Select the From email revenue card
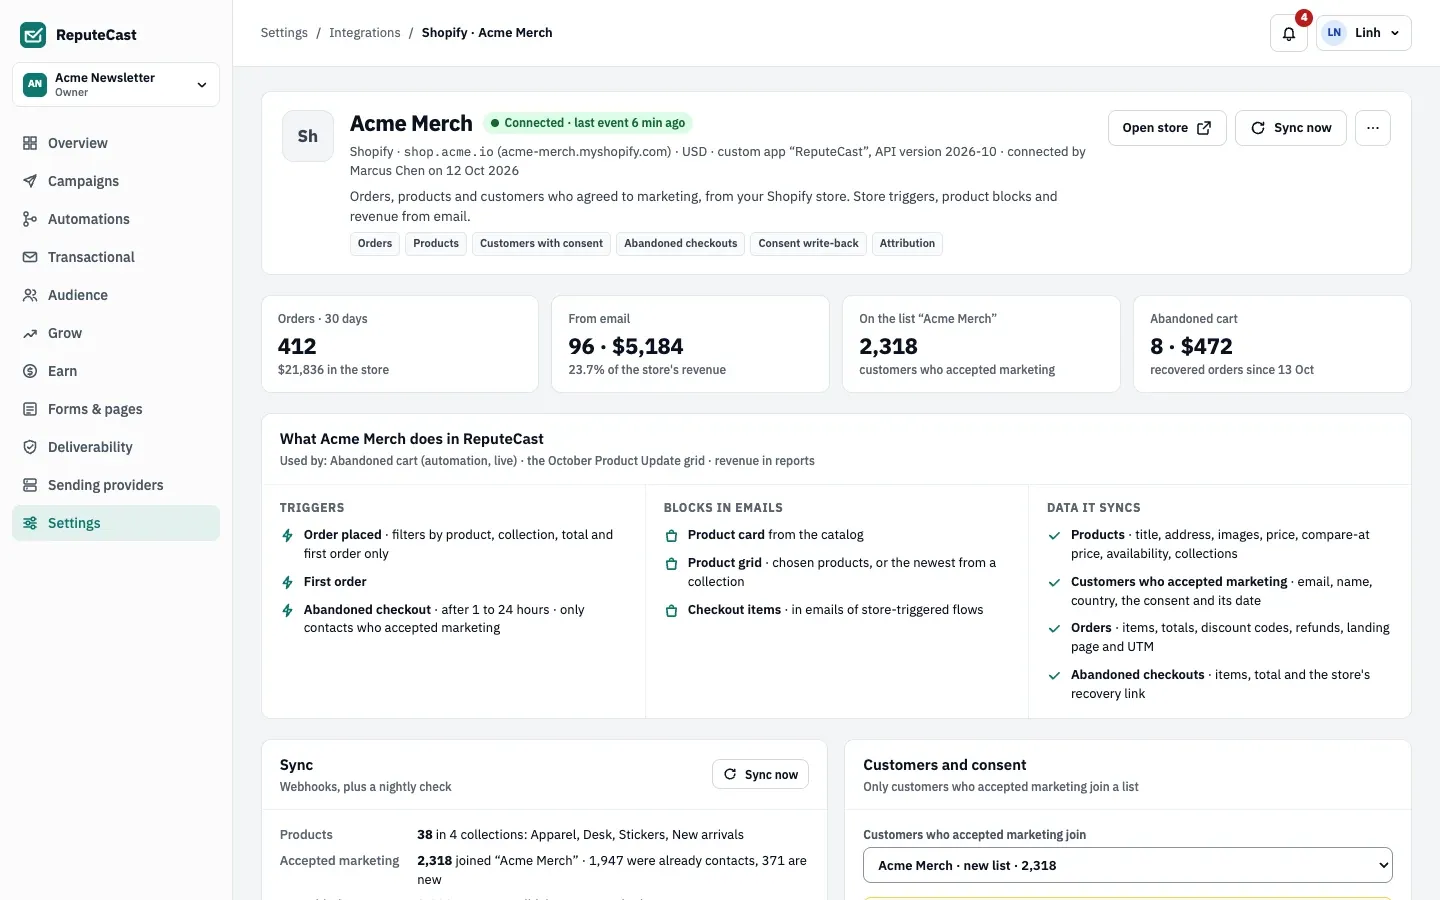 pos(690,344)
